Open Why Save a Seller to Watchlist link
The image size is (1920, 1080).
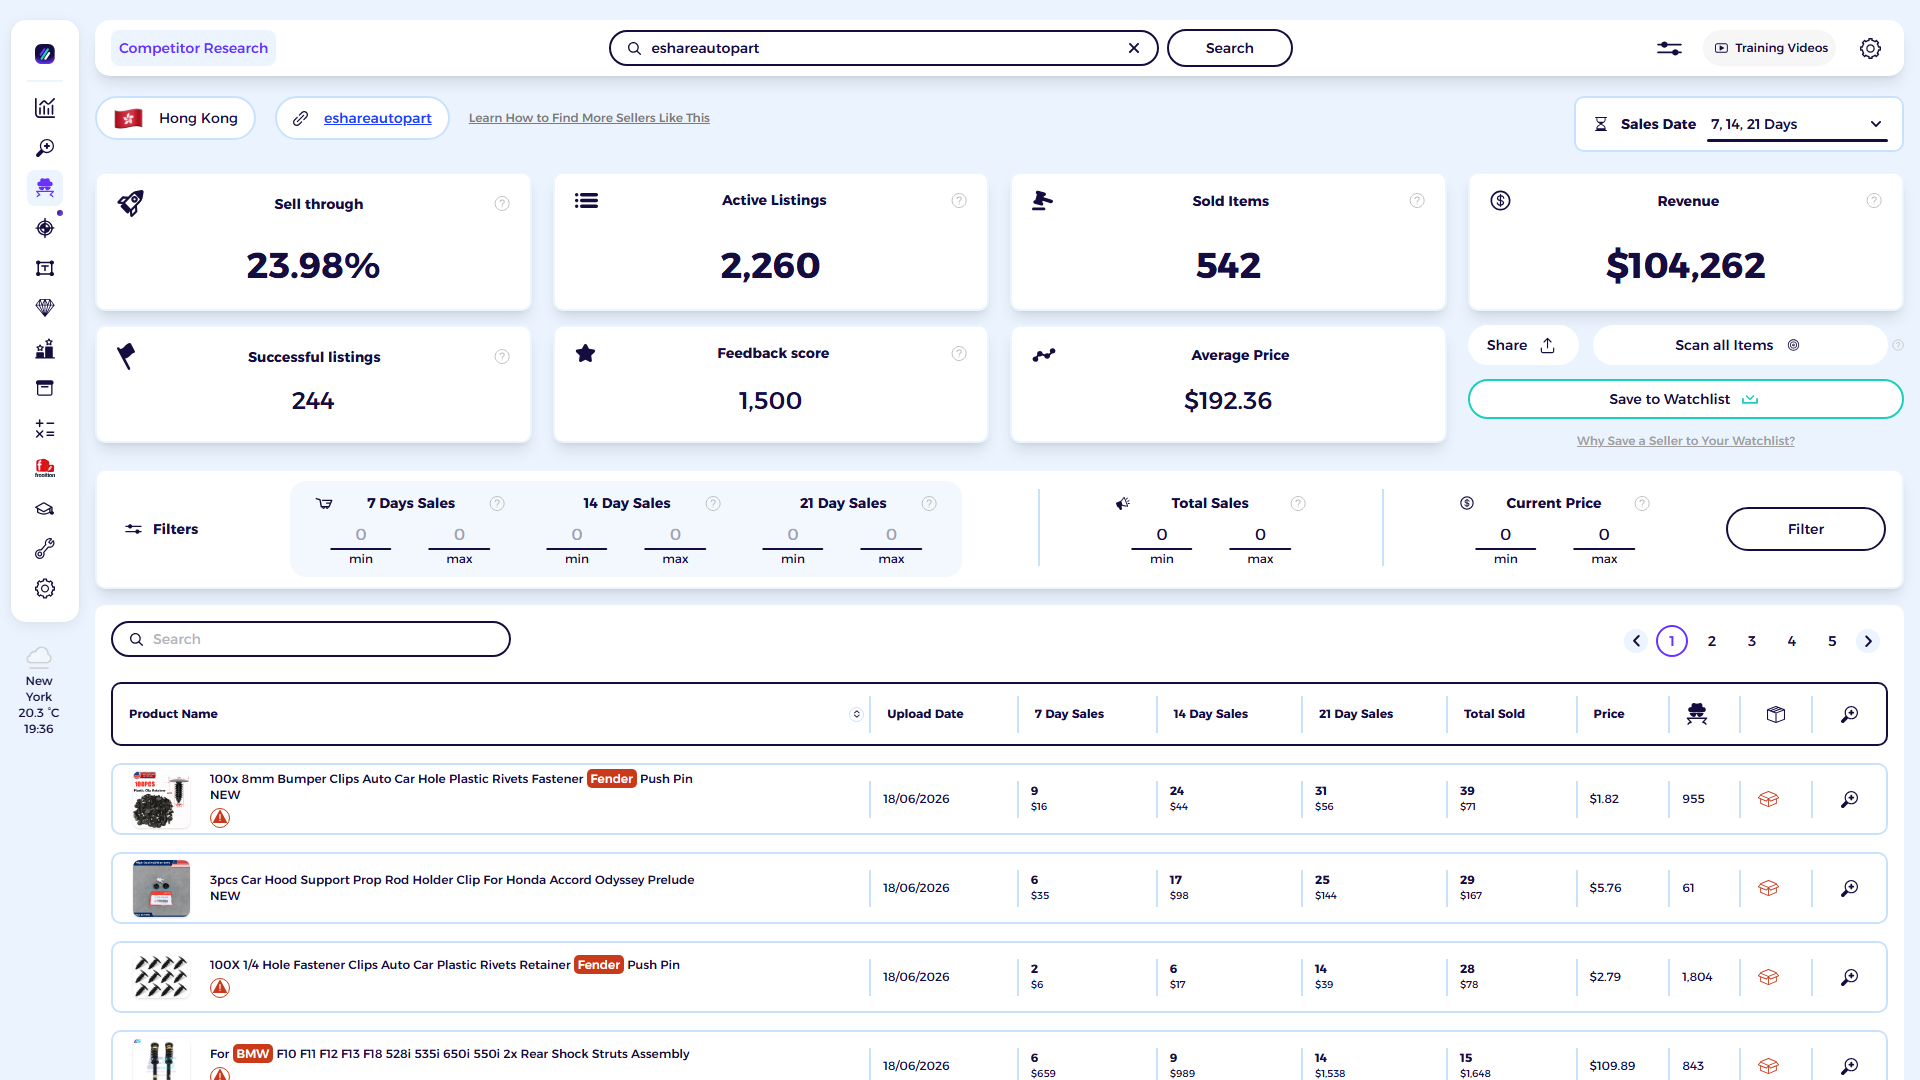1685,441
